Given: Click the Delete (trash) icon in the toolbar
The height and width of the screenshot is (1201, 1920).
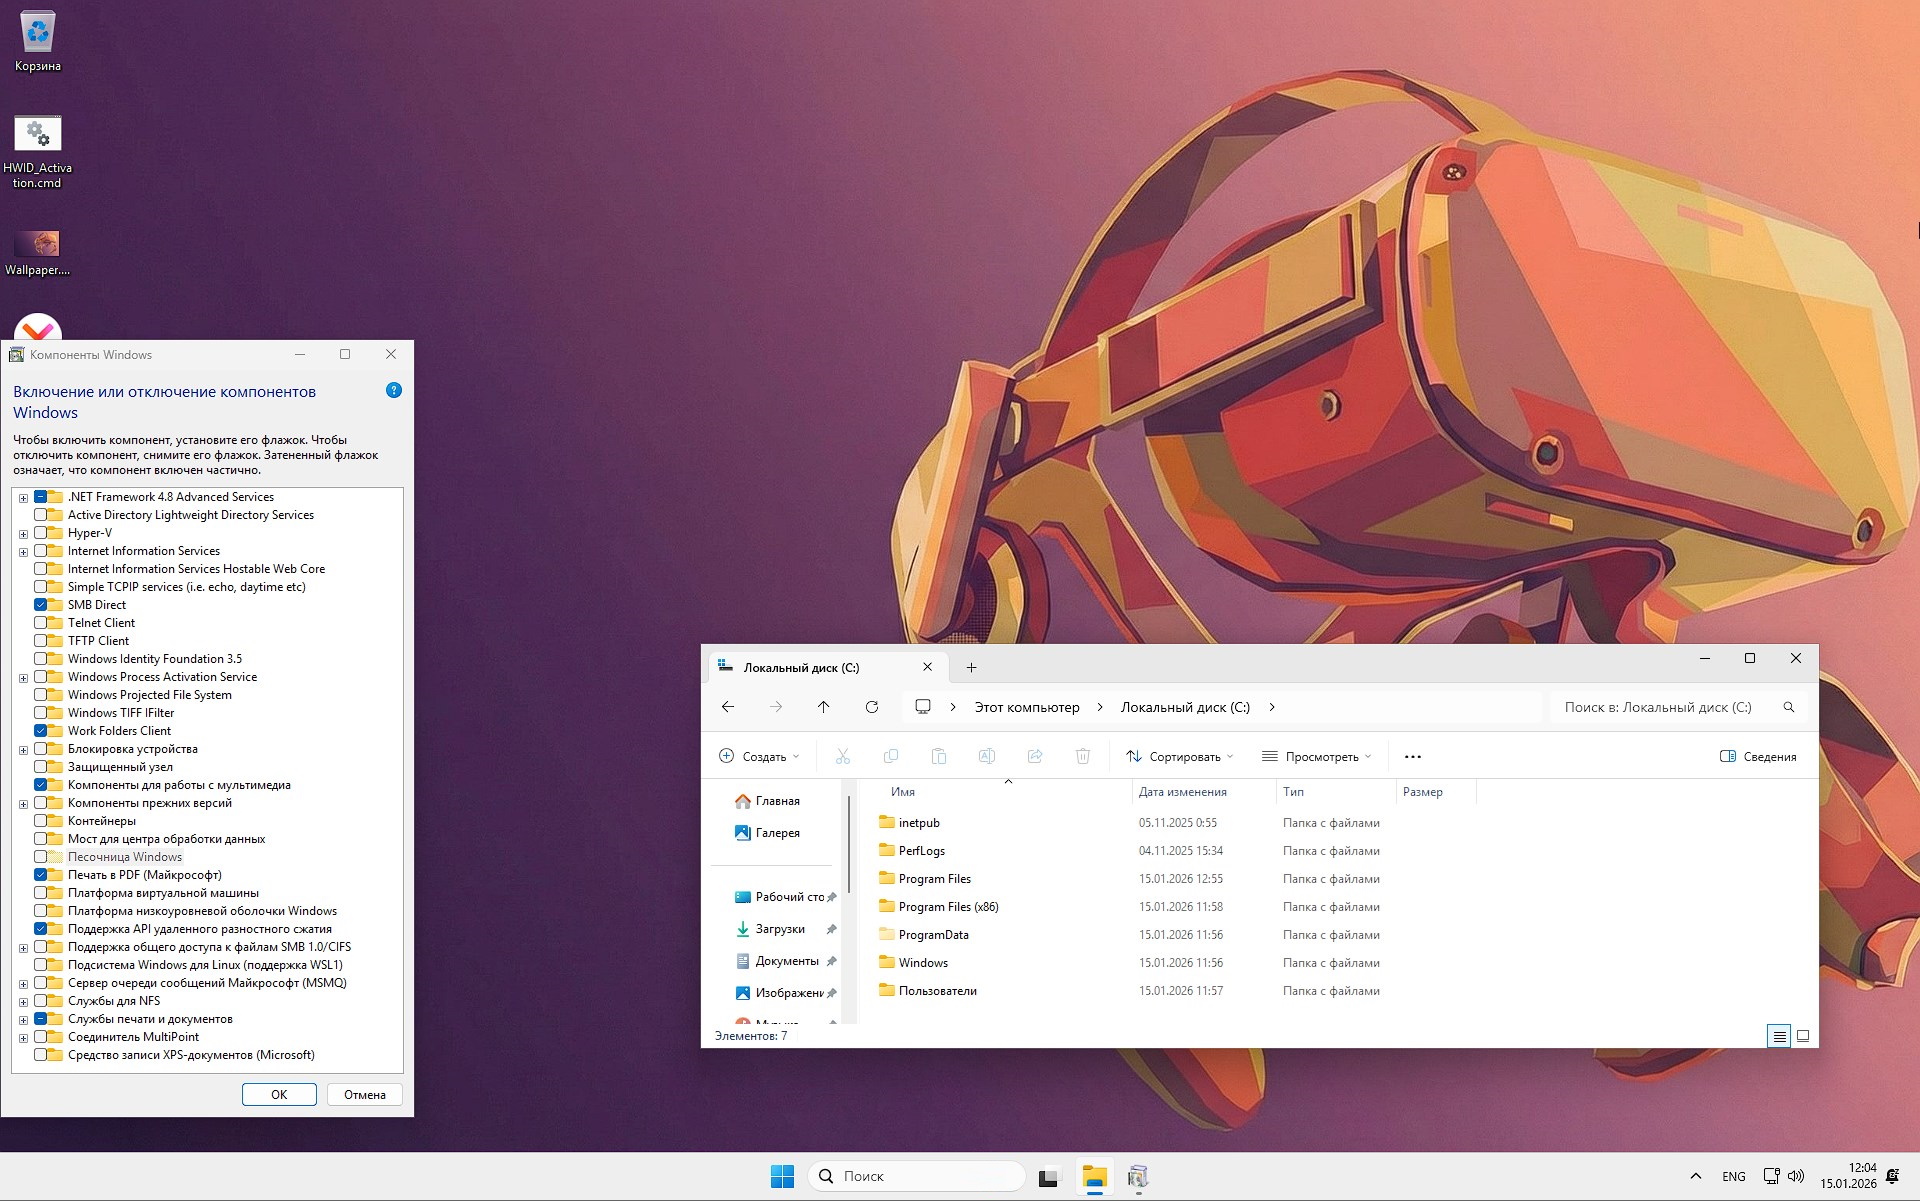Looking at the screenshot, I should [x=1083, y=756].
